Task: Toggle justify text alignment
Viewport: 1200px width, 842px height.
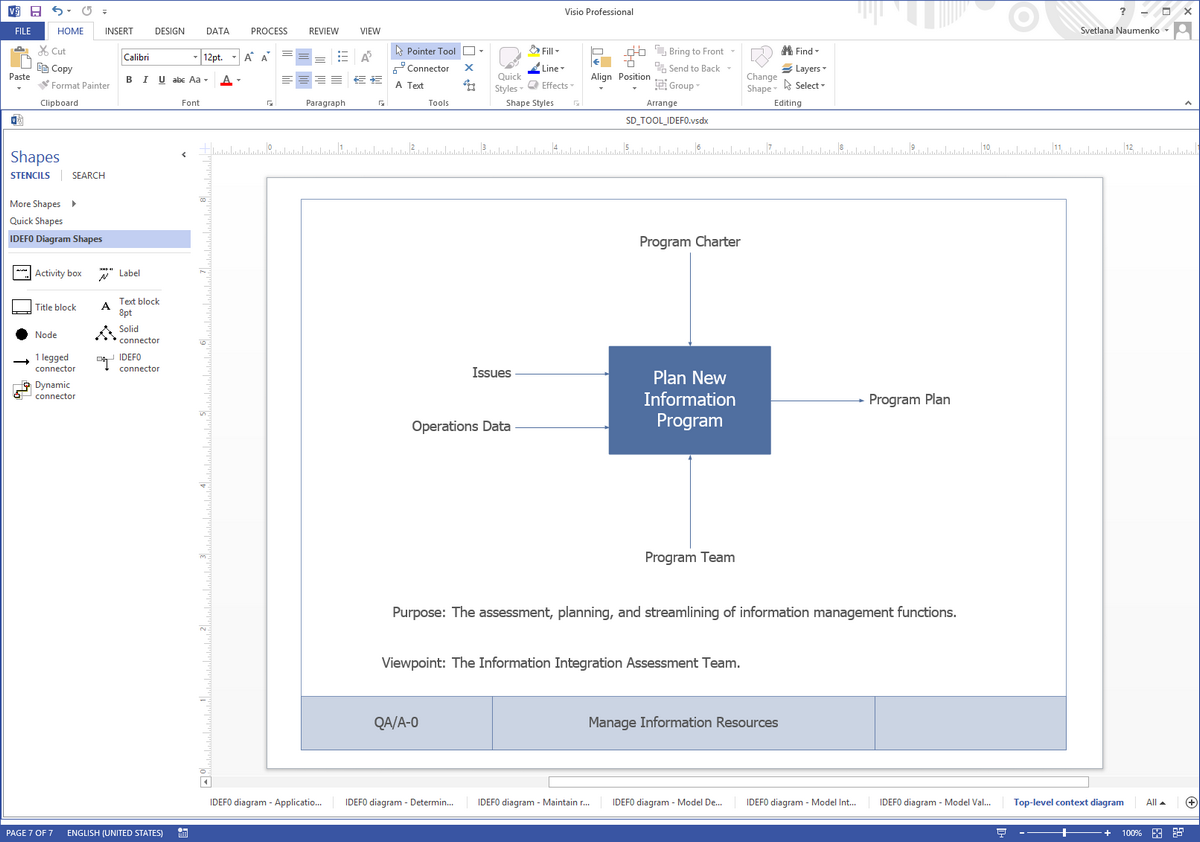Action: 336,80
